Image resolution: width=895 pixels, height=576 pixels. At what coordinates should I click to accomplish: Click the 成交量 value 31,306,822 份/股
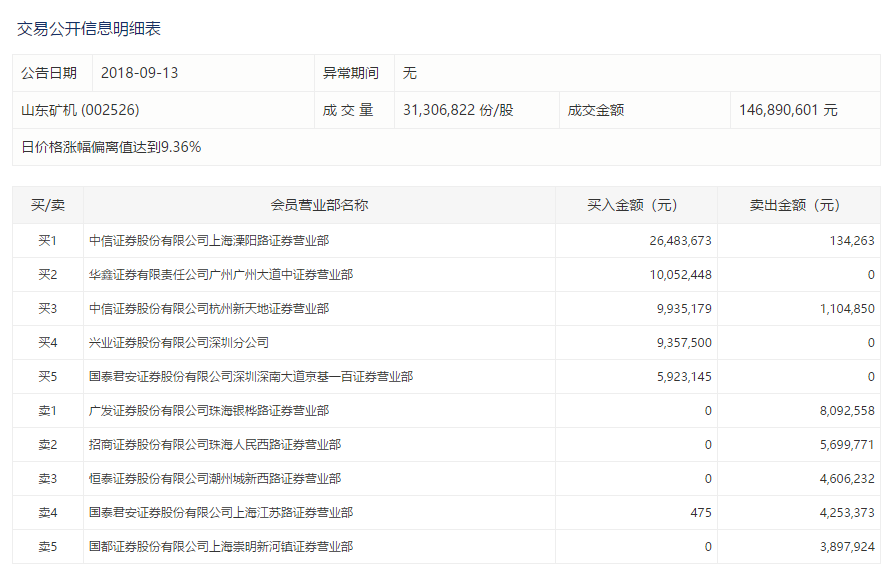pyautogui.click(x=458, y=110)
